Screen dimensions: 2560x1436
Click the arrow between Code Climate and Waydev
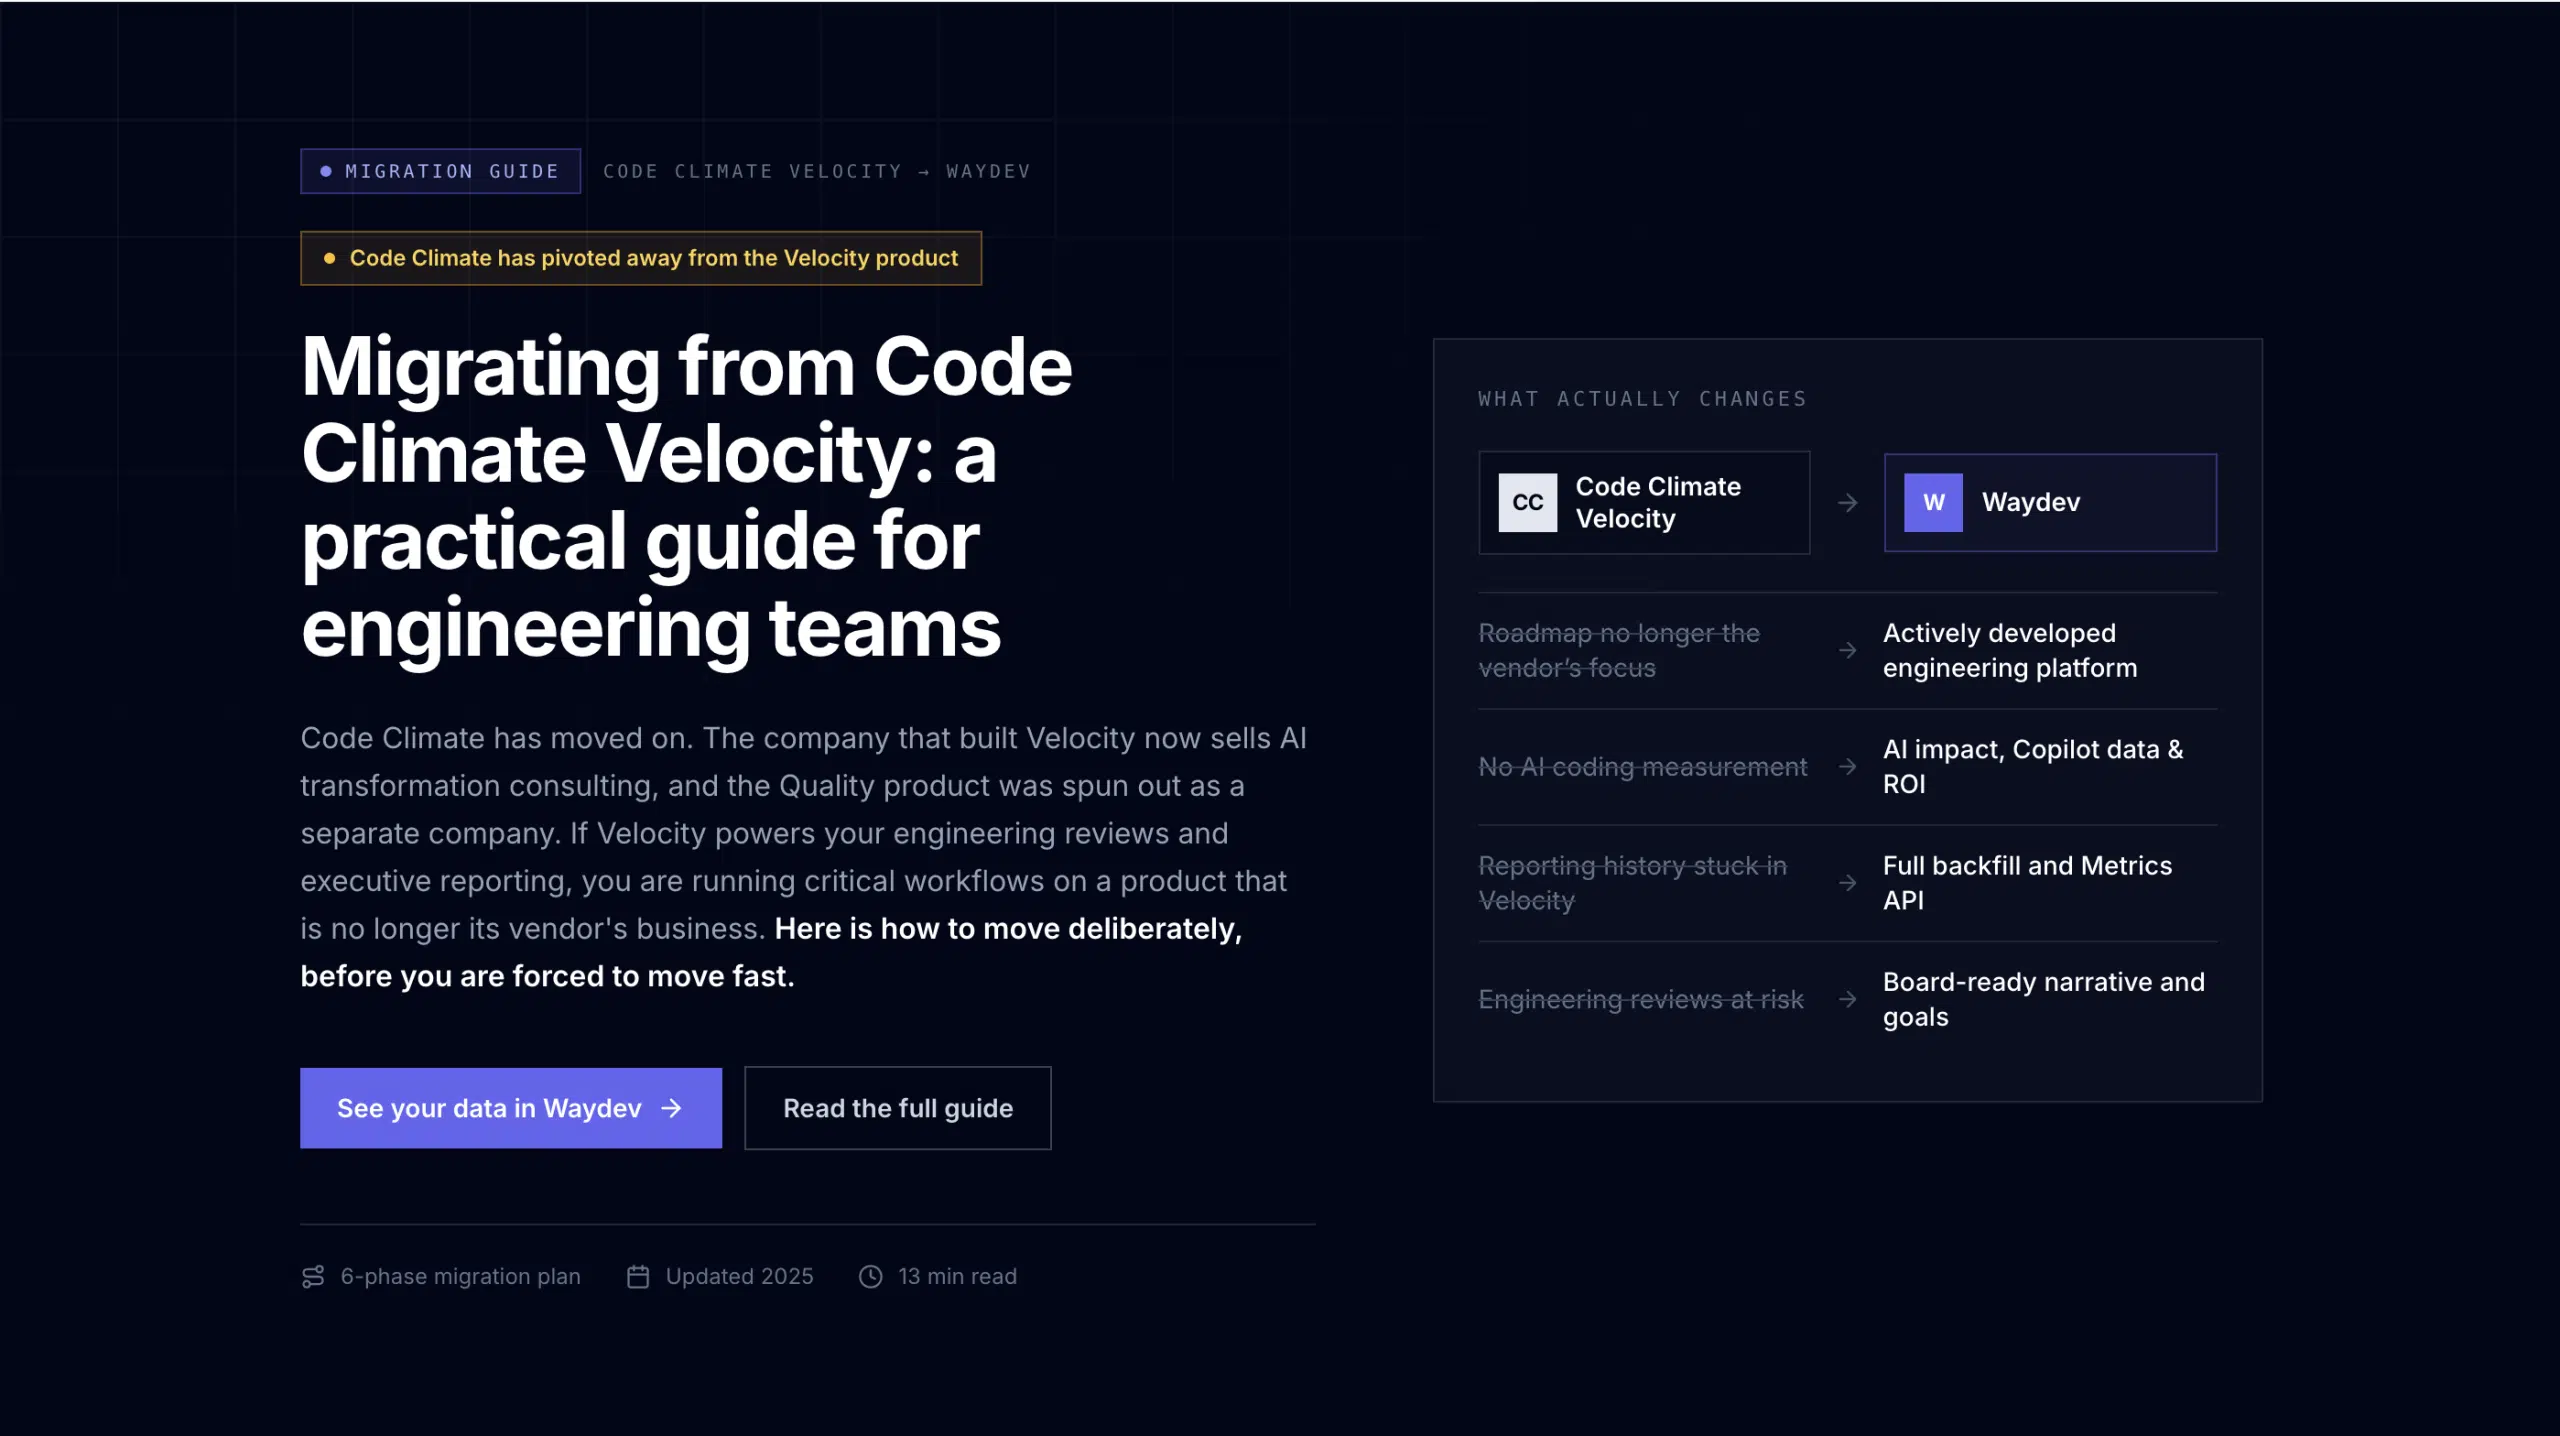[x=1847, y=502]
